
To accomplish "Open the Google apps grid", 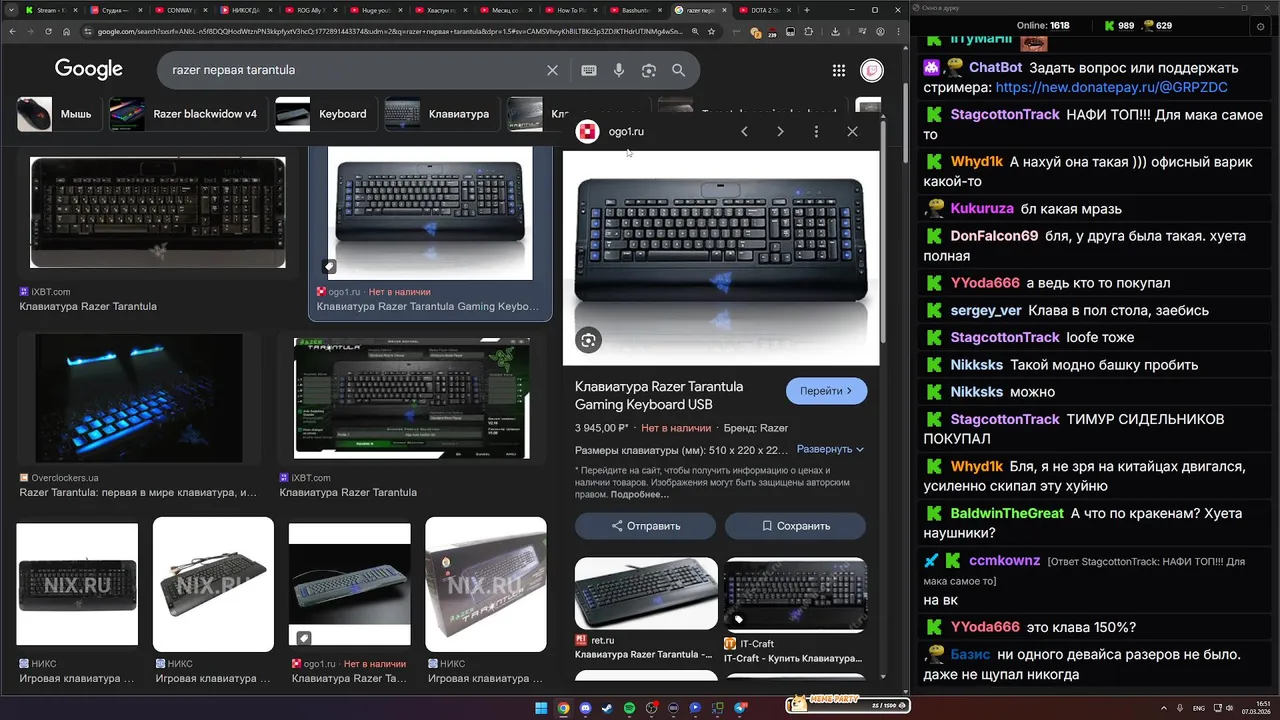I will click(x=839, y=70).
